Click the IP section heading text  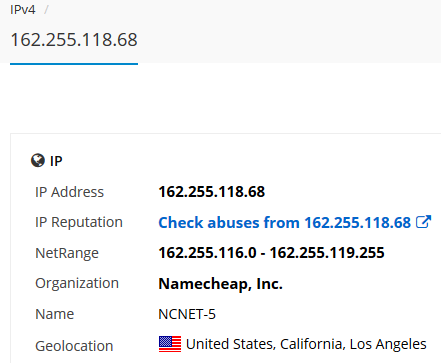tap(56, 161)
